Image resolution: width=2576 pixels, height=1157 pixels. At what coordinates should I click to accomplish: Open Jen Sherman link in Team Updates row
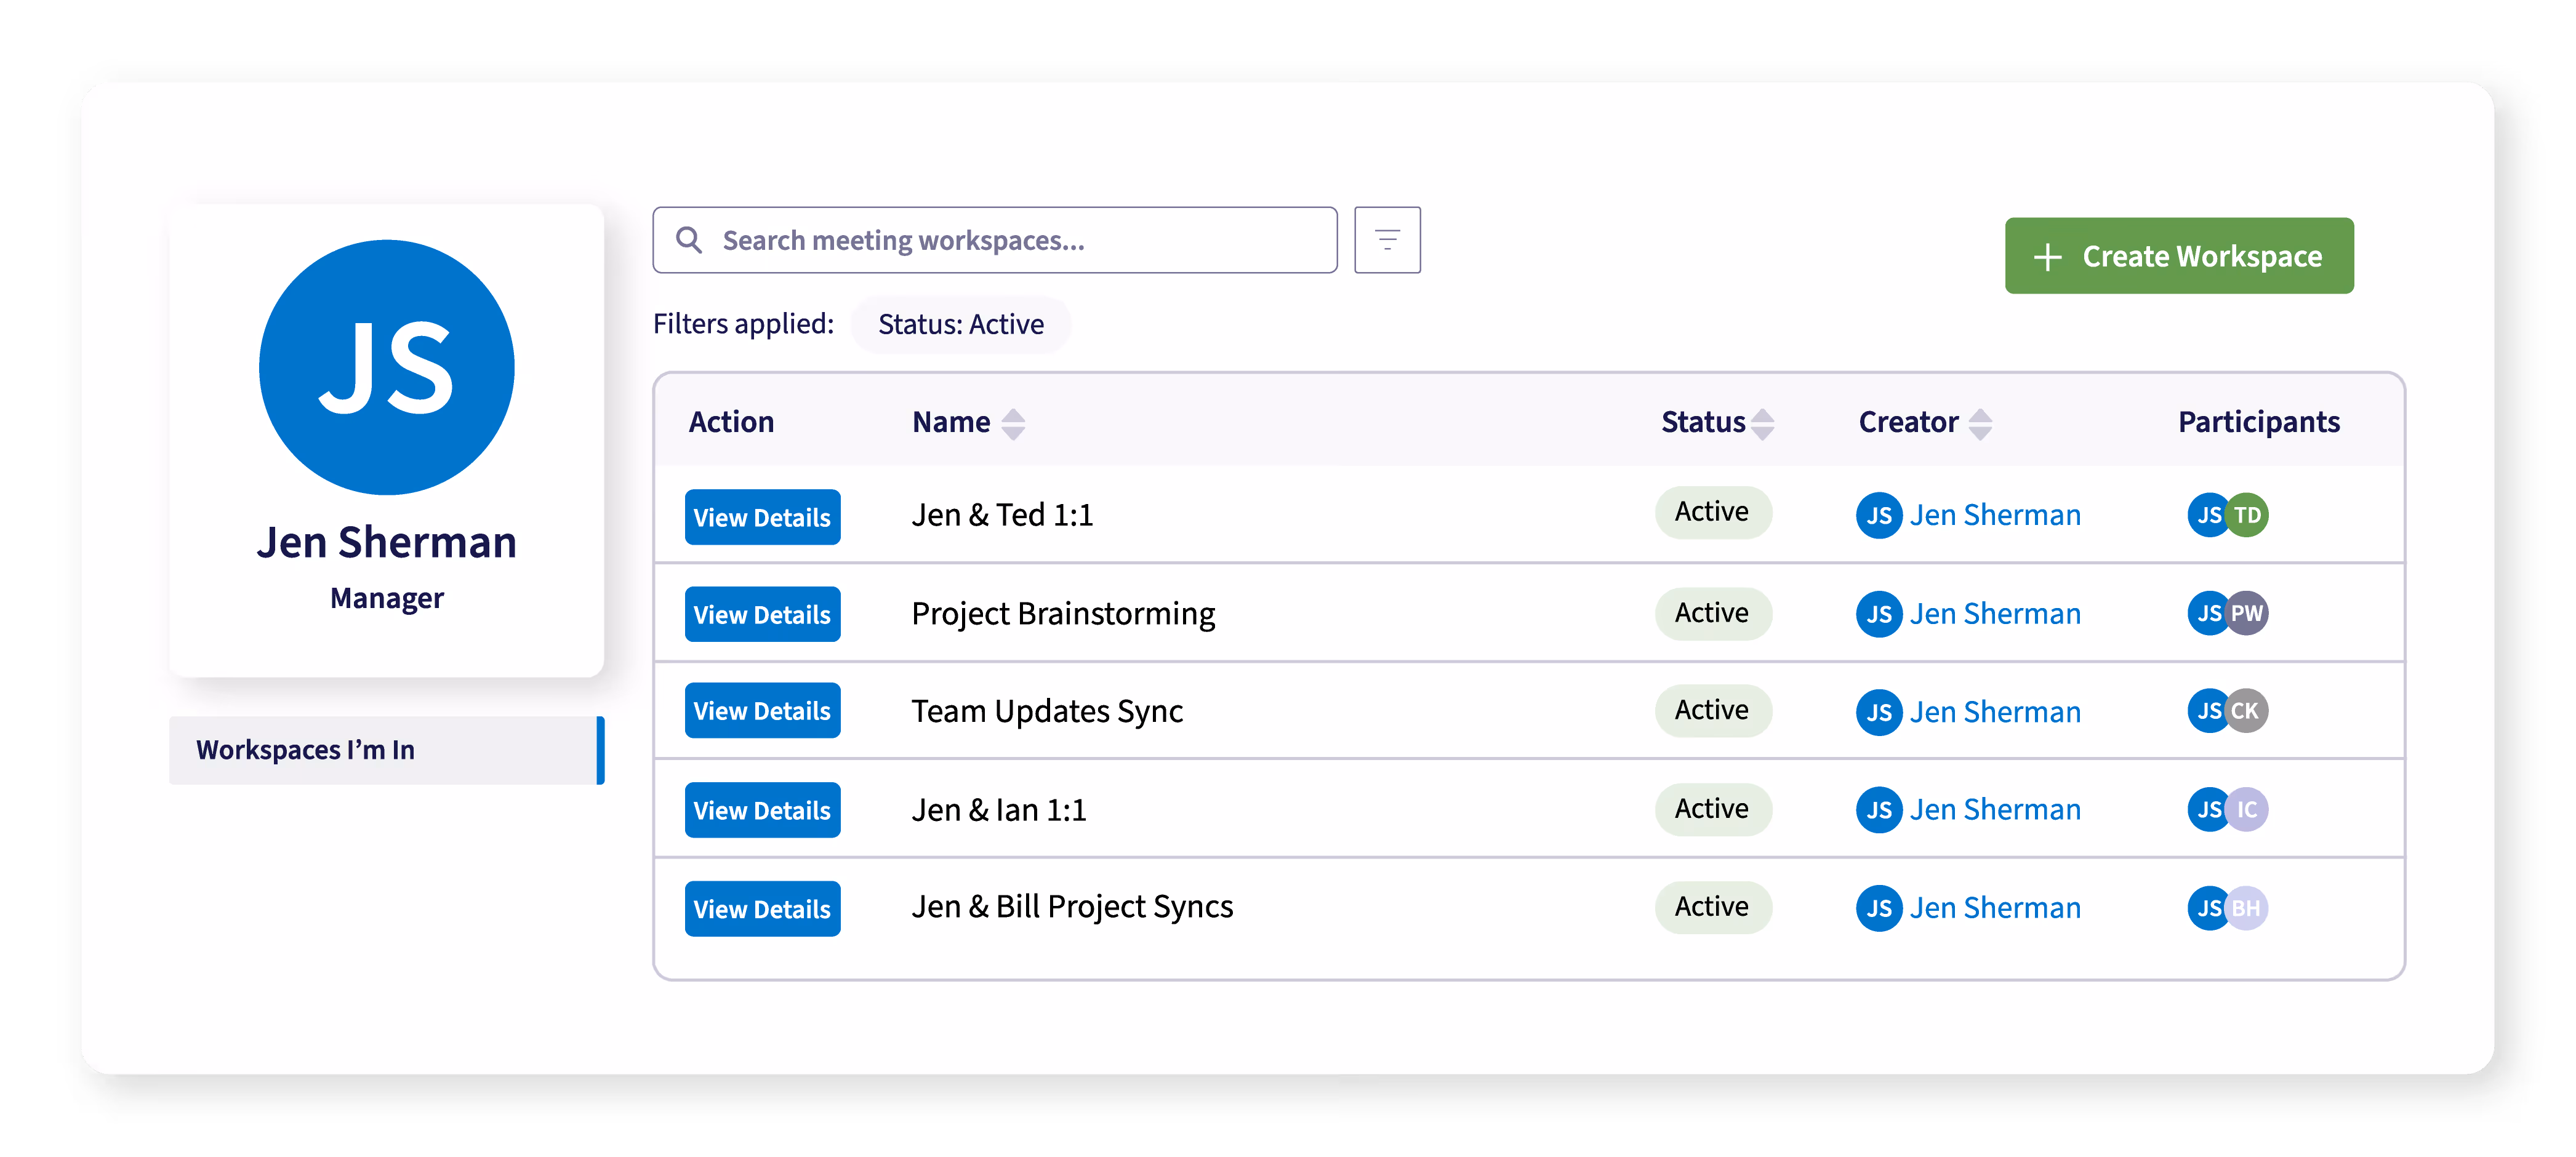tap(1994, 712)
